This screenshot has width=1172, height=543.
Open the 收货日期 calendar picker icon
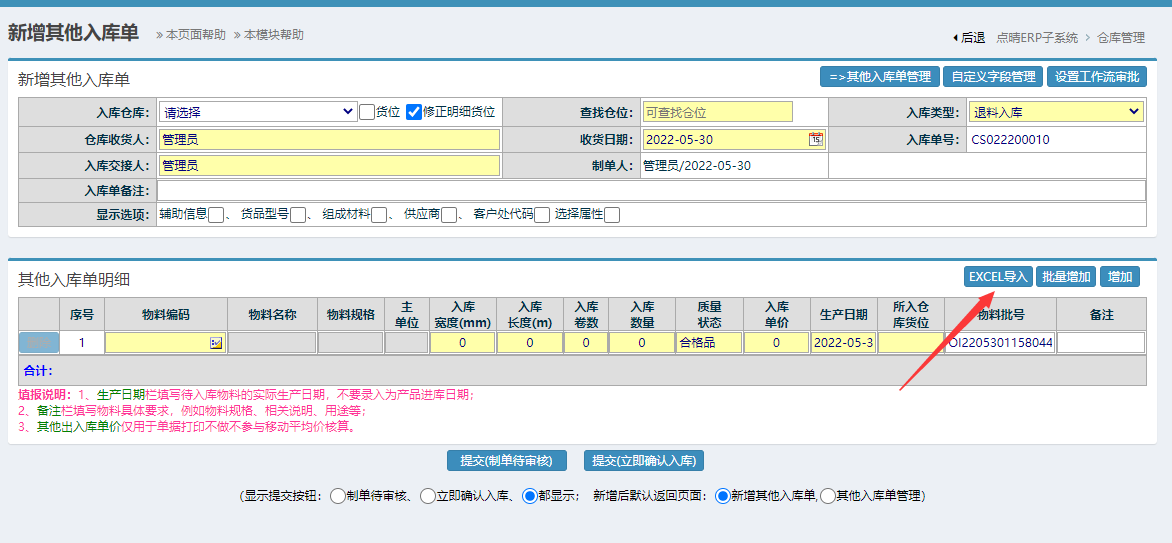(816, 139)
